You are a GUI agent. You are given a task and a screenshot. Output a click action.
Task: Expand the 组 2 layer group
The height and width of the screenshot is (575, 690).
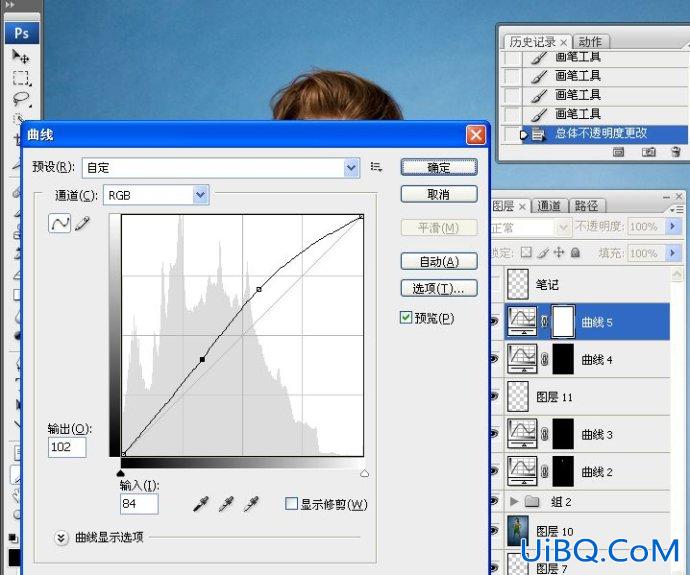click(513, 501)
